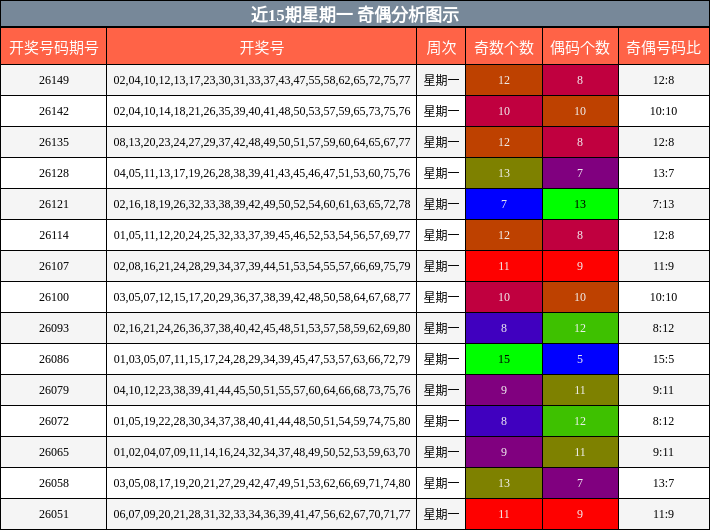Select issue number 26100
This screenshot has height=530, width=710.
pyautogui.click(x=54, y=297)
